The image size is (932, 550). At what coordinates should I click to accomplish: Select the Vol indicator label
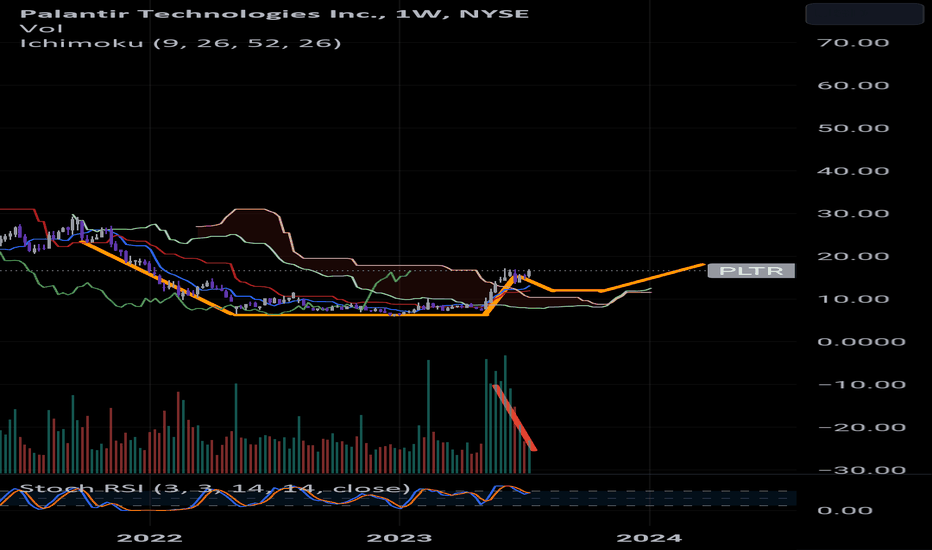pyautogui.click(x=41, y=29)
